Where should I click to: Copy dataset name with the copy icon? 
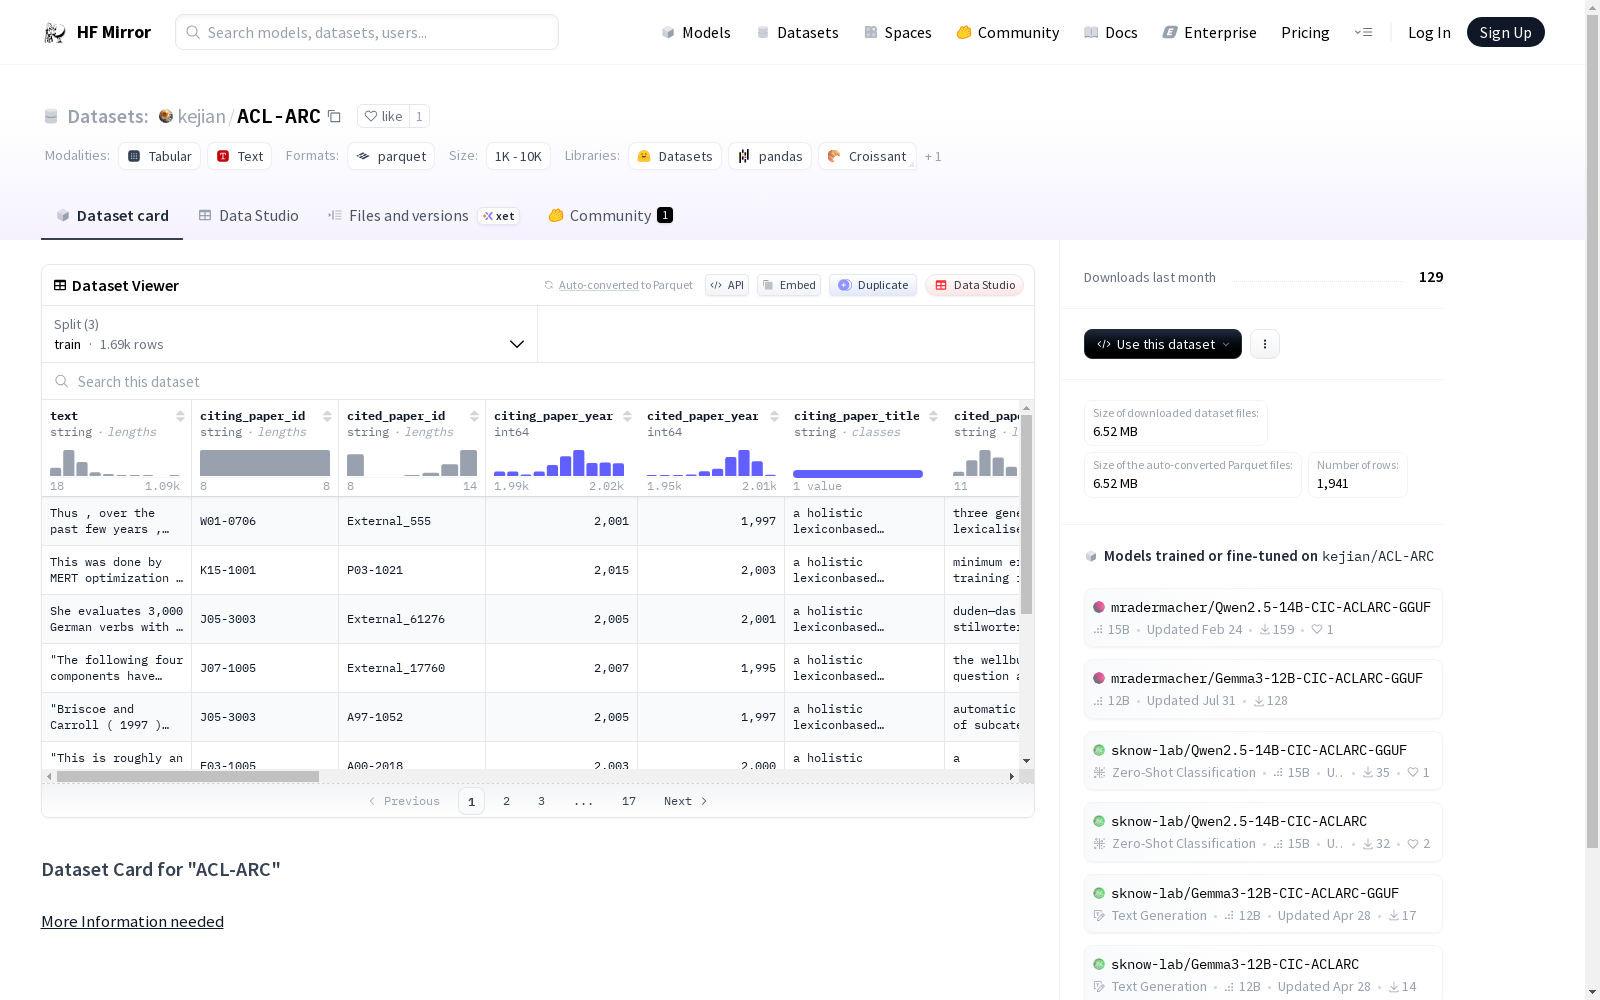tap(335, 117)
